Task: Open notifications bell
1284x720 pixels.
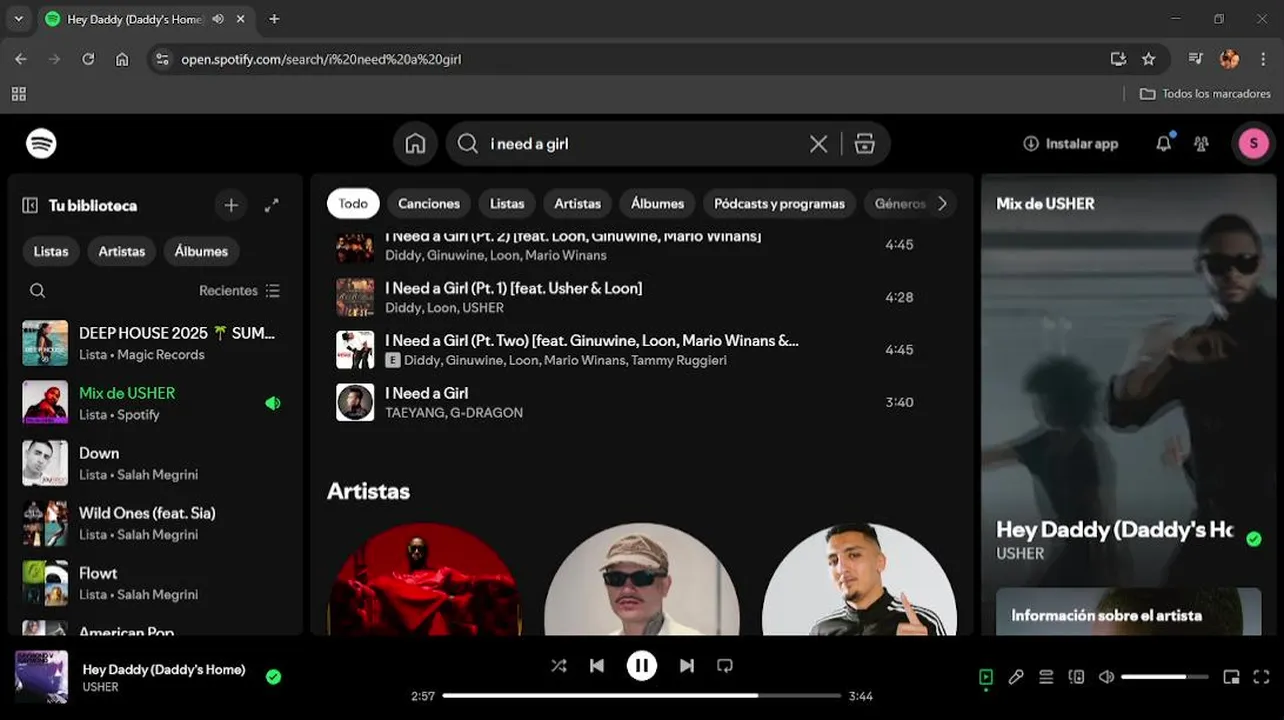Action: 1163,144
